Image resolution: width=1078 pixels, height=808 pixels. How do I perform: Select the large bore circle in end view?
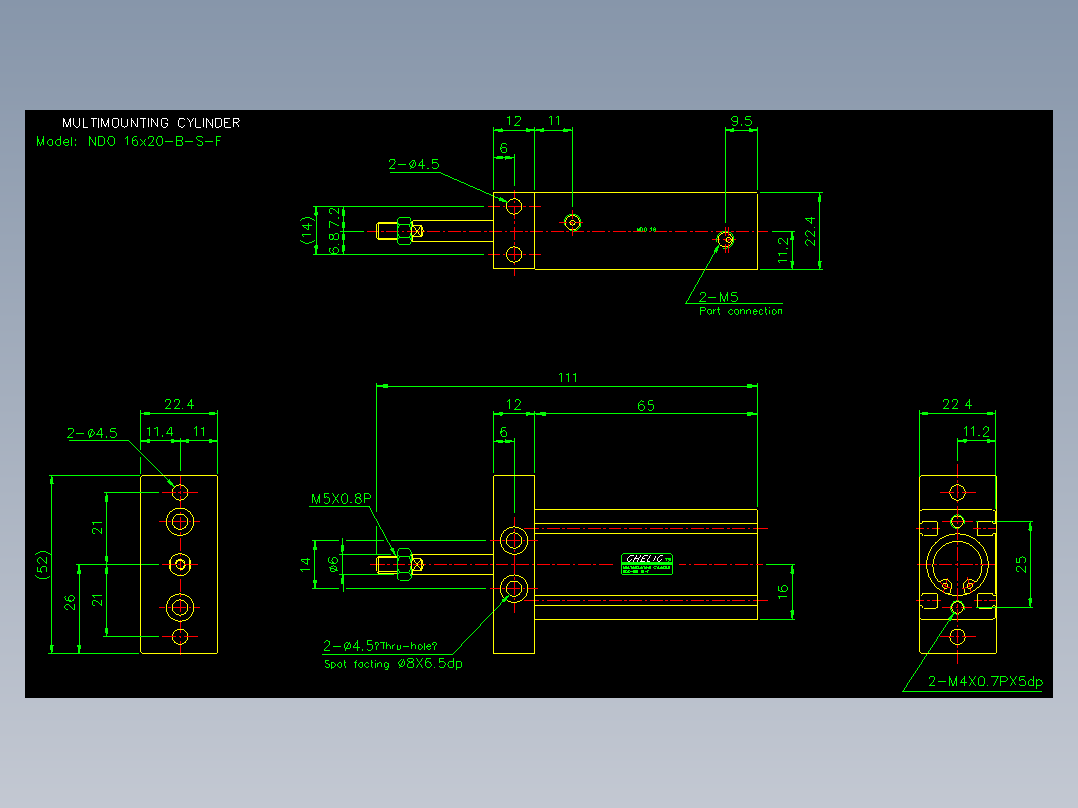[x=957, y=565]
